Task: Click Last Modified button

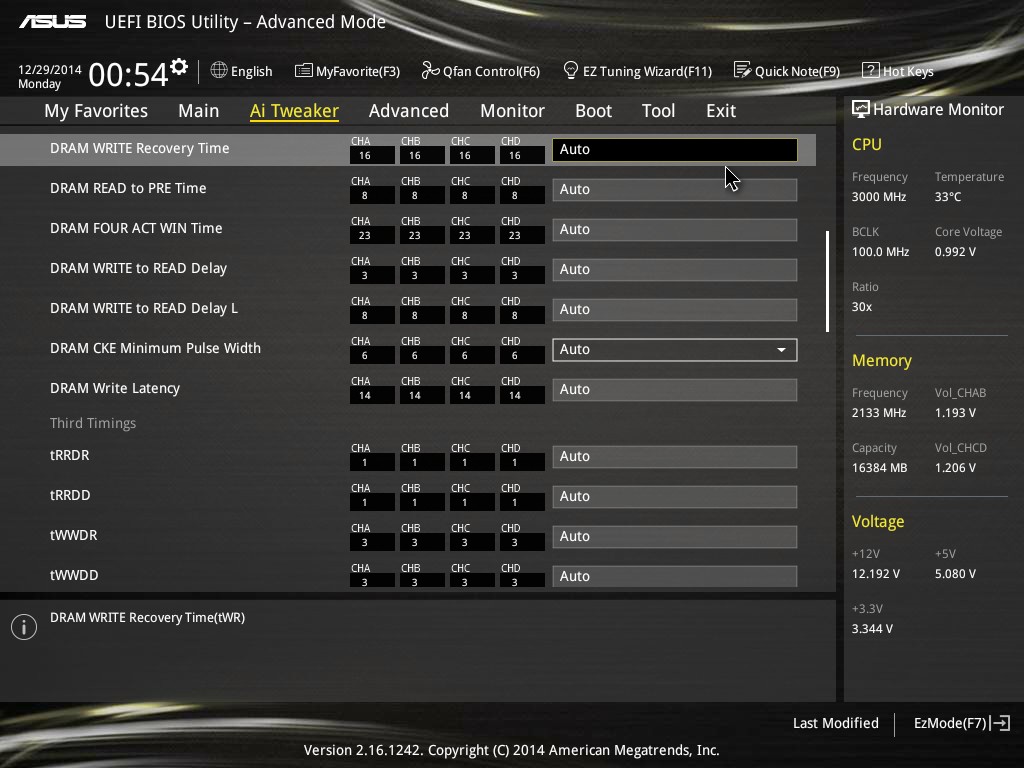Action: click(x=835, y=723)
